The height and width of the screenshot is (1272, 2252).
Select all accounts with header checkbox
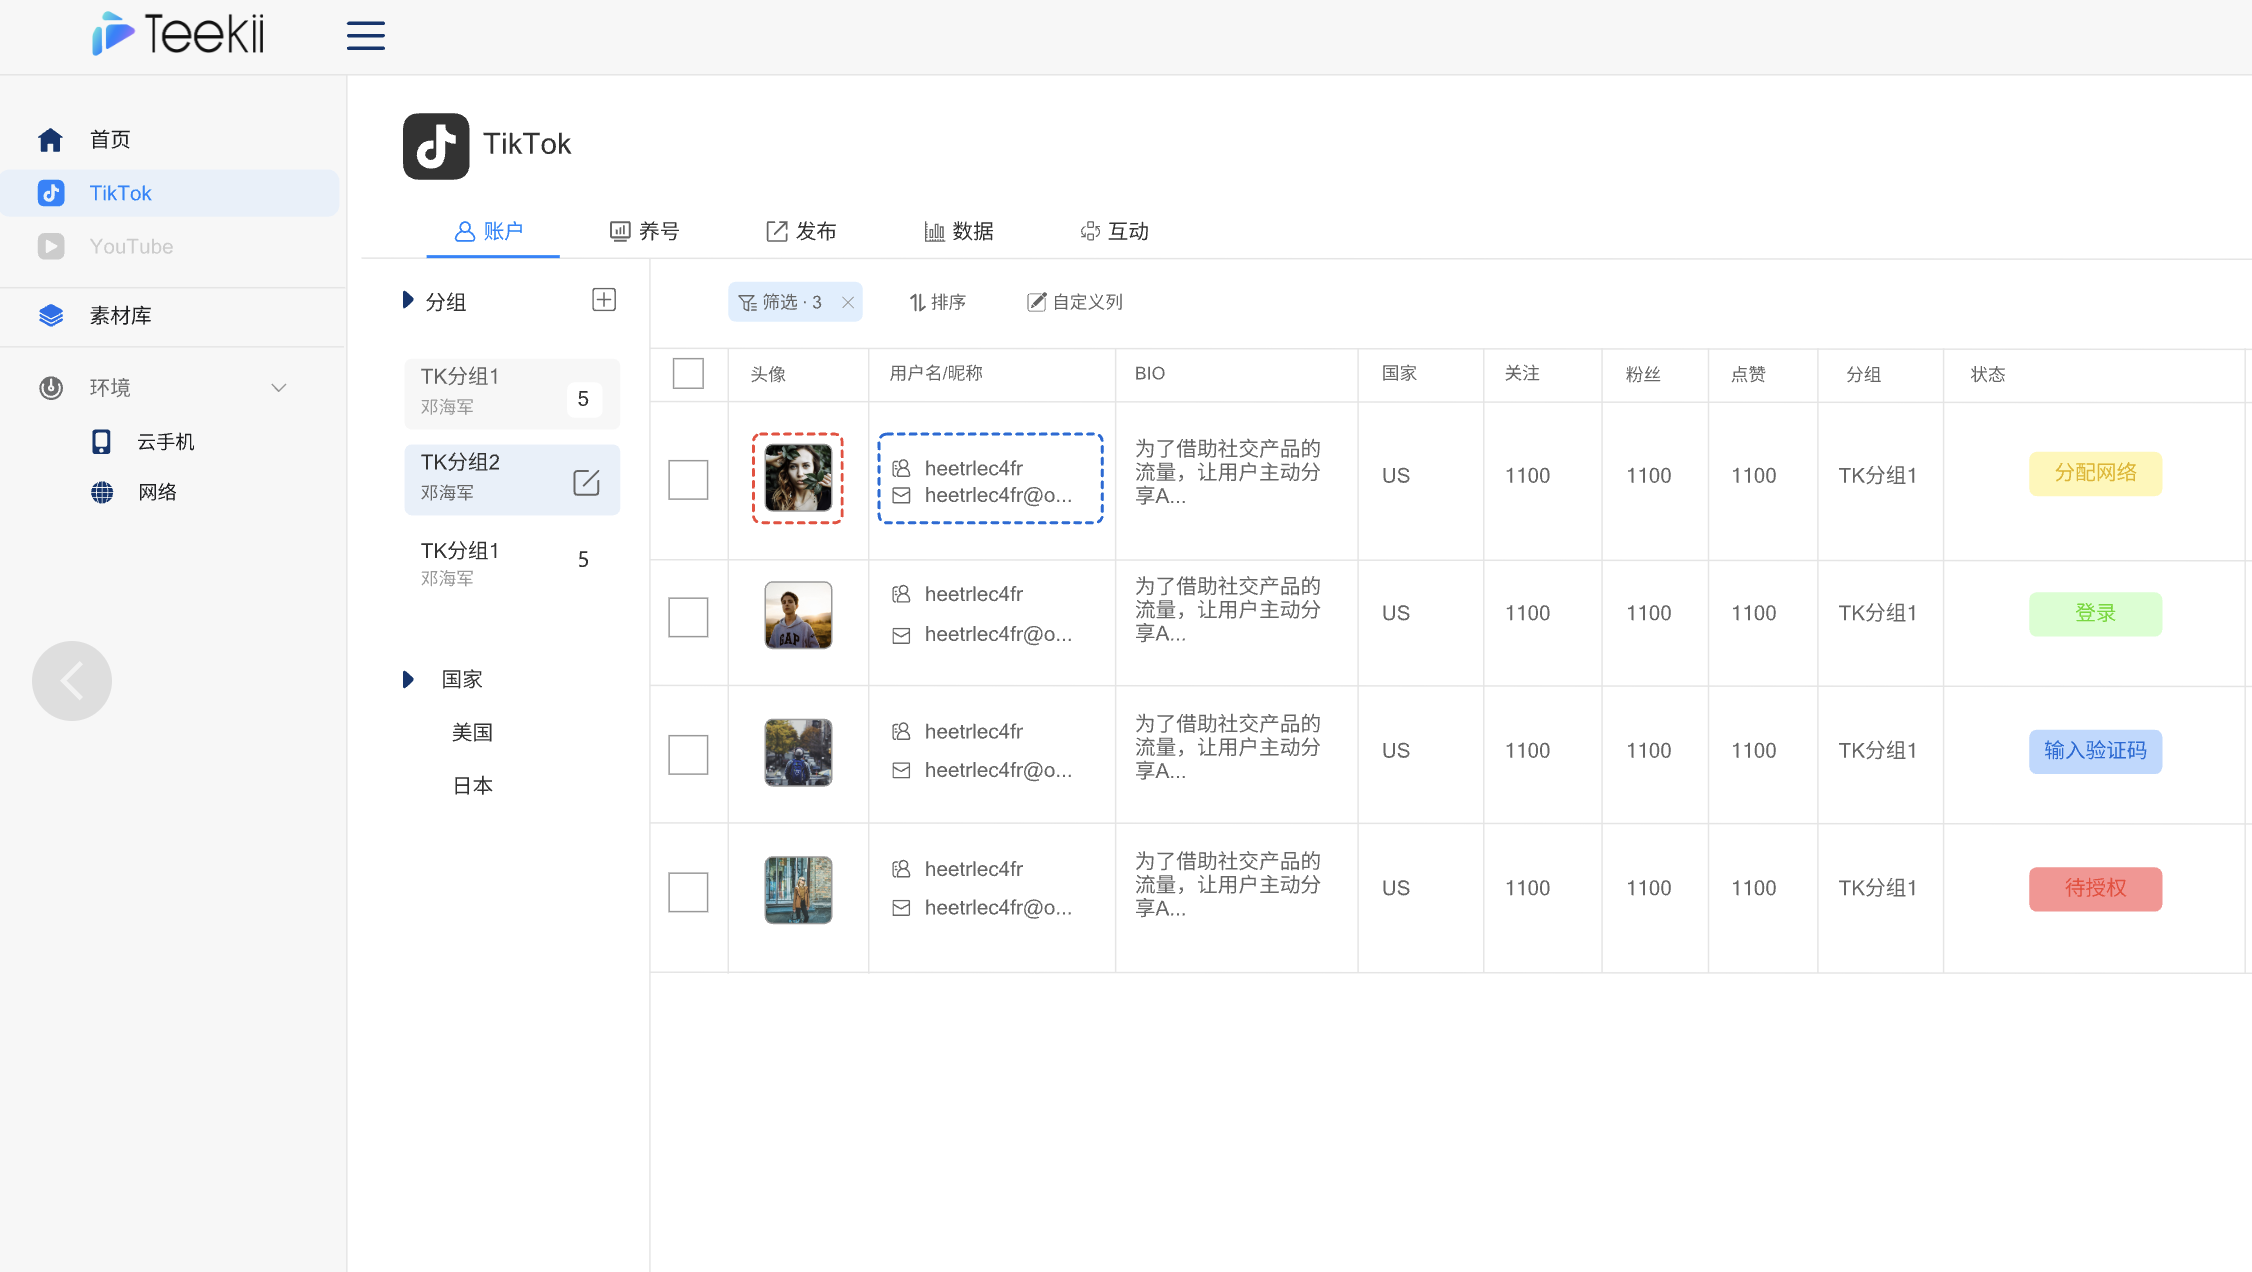tap(688, 373)
